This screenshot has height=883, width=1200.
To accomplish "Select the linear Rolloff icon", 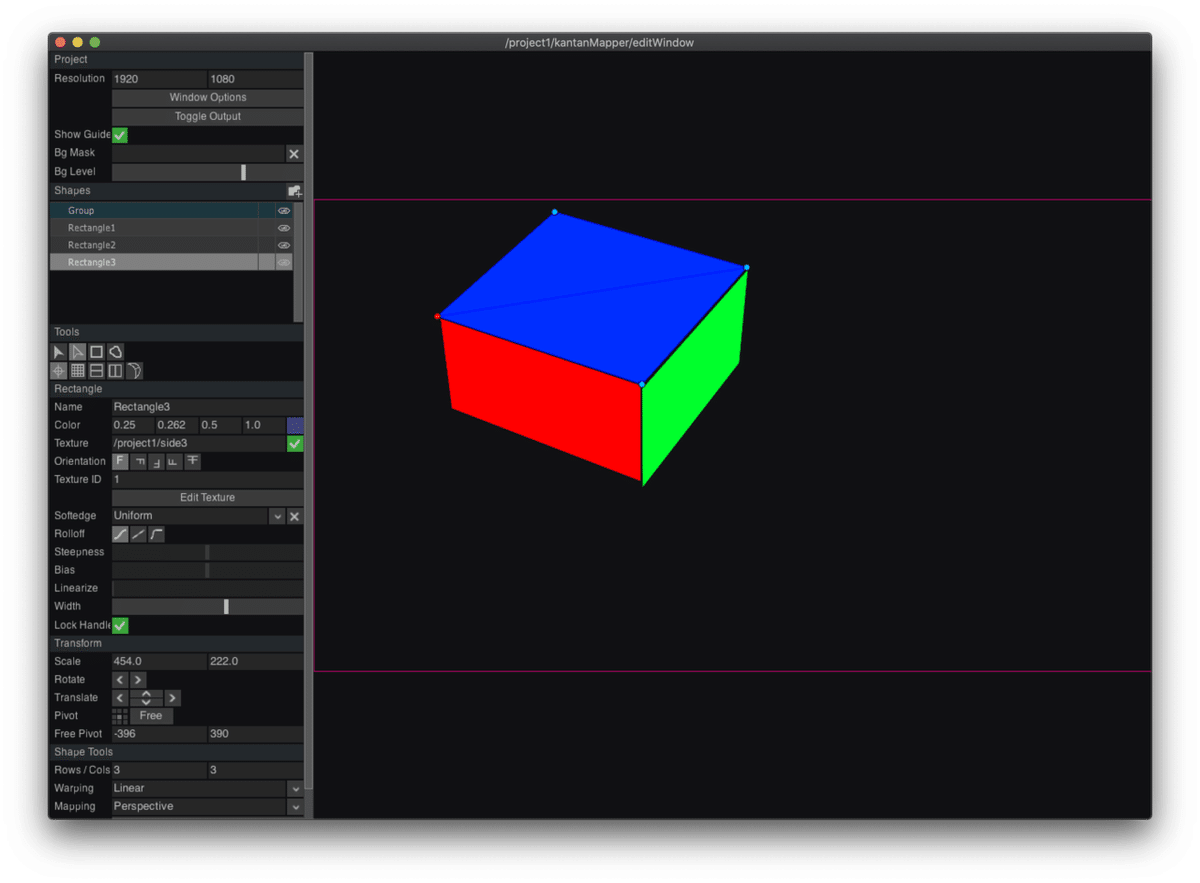I will click(138, 534).
